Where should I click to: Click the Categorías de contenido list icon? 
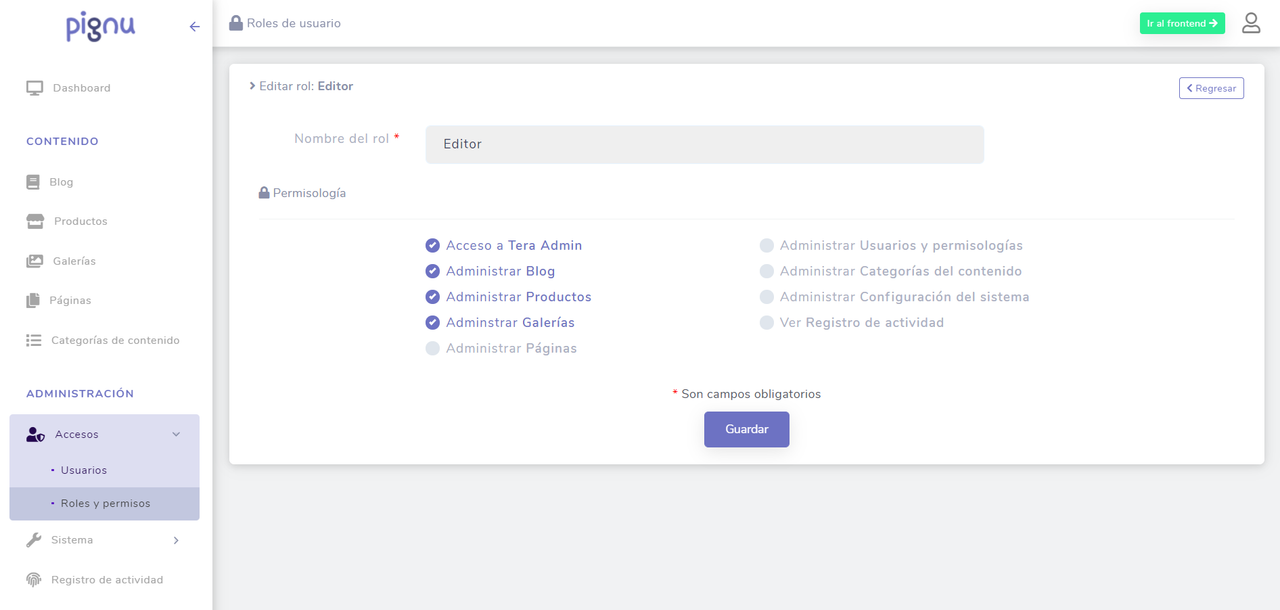(x=34, y=340)
